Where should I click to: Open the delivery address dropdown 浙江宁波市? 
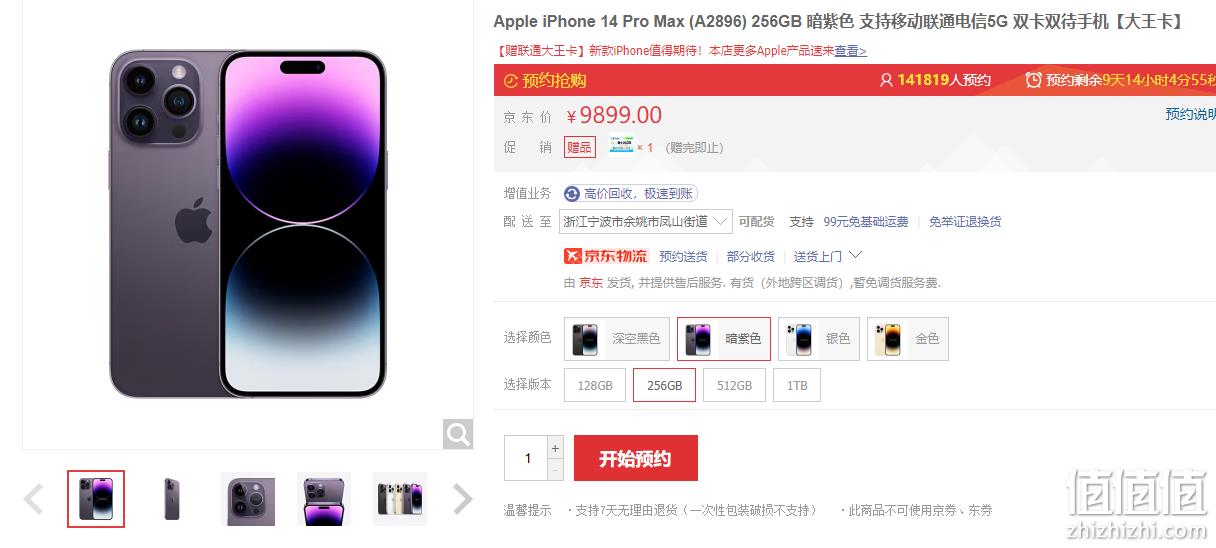click(646, 222)
